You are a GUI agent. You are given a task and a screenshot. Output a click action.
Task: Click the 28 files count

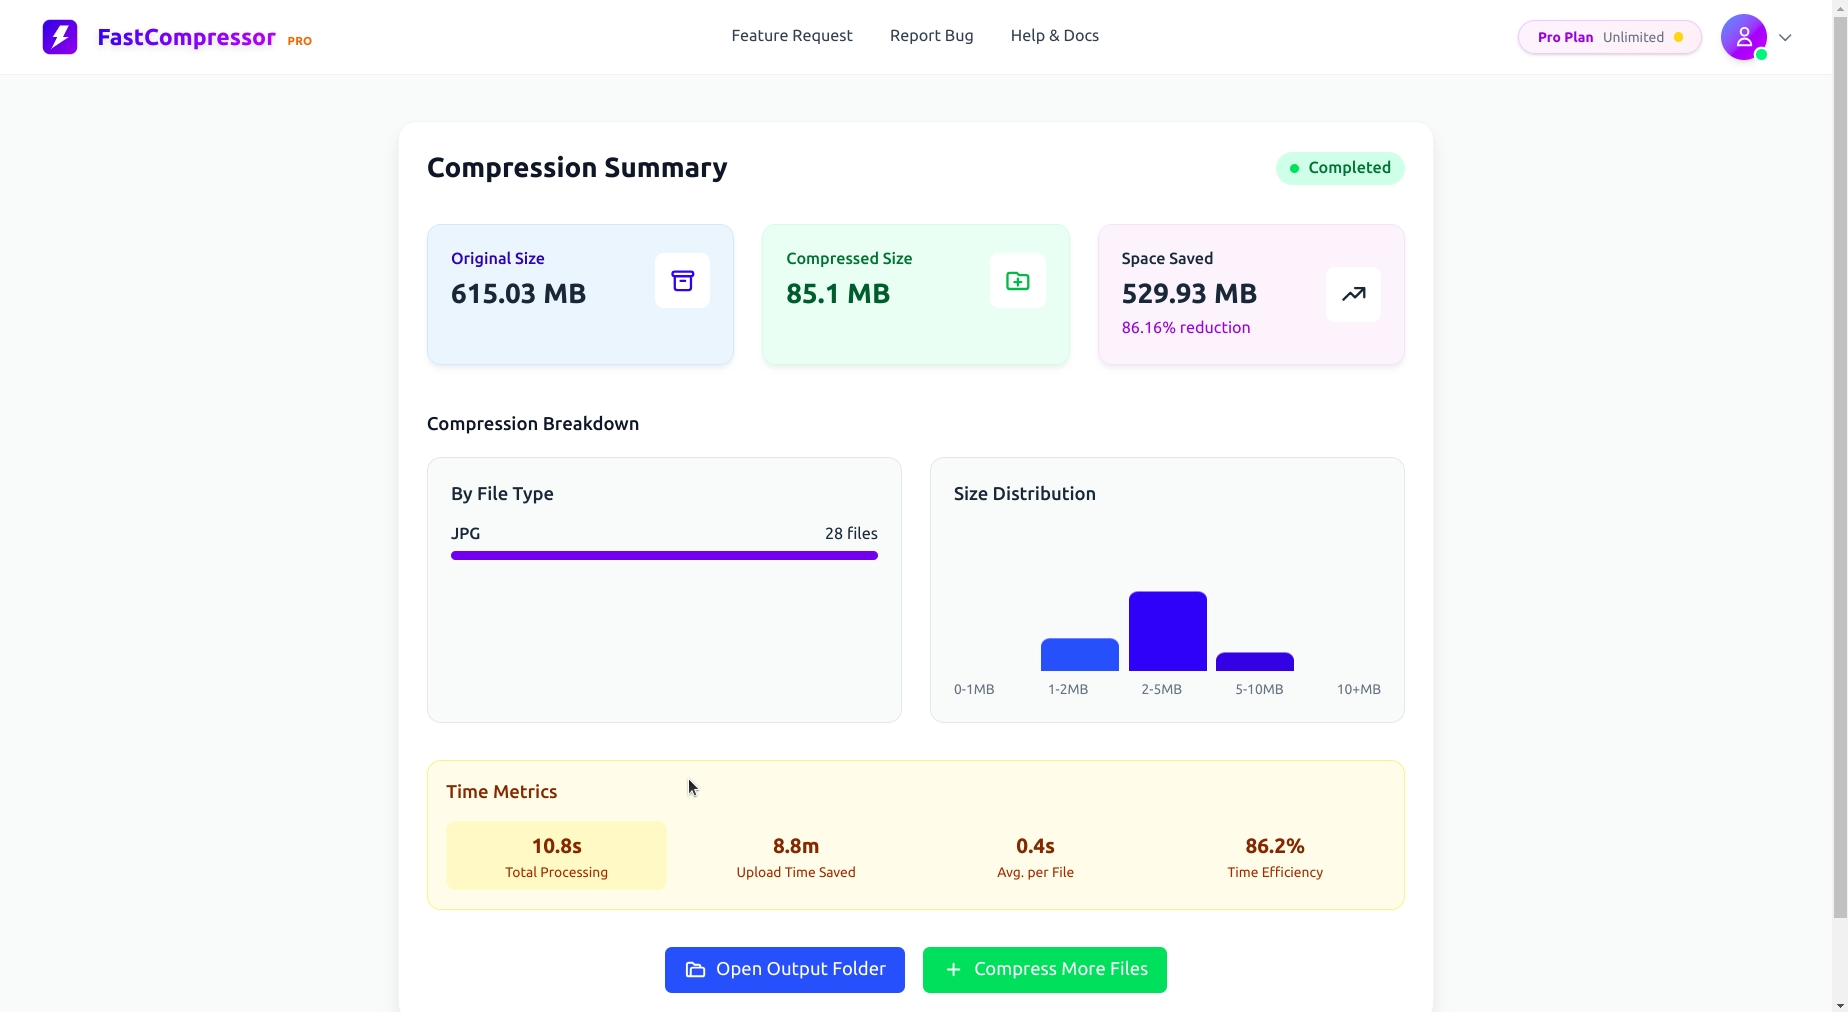coord(851,534)
